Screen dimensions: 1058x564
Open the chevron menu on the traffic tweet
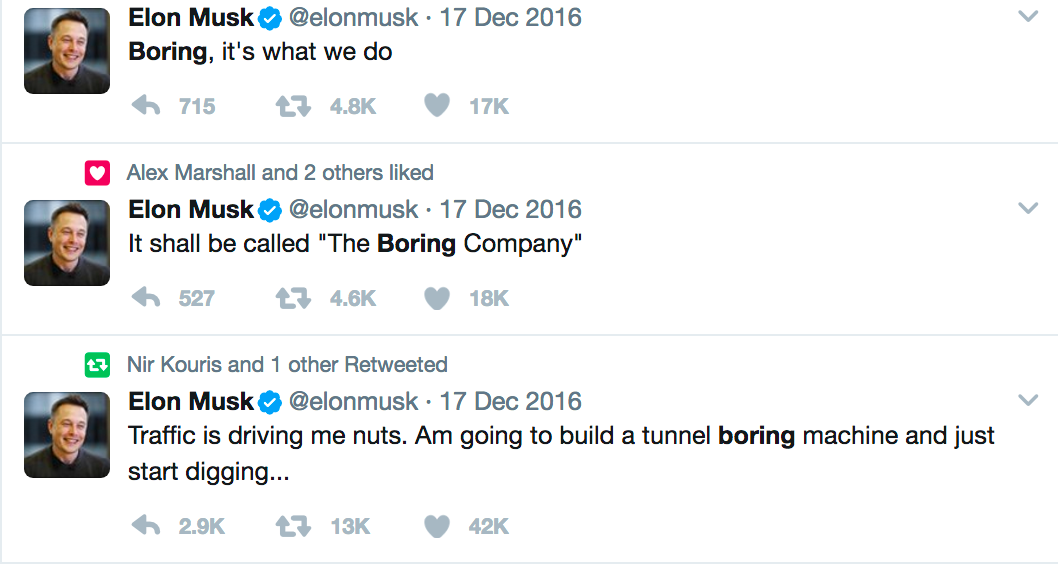(x=1027, y=400)
